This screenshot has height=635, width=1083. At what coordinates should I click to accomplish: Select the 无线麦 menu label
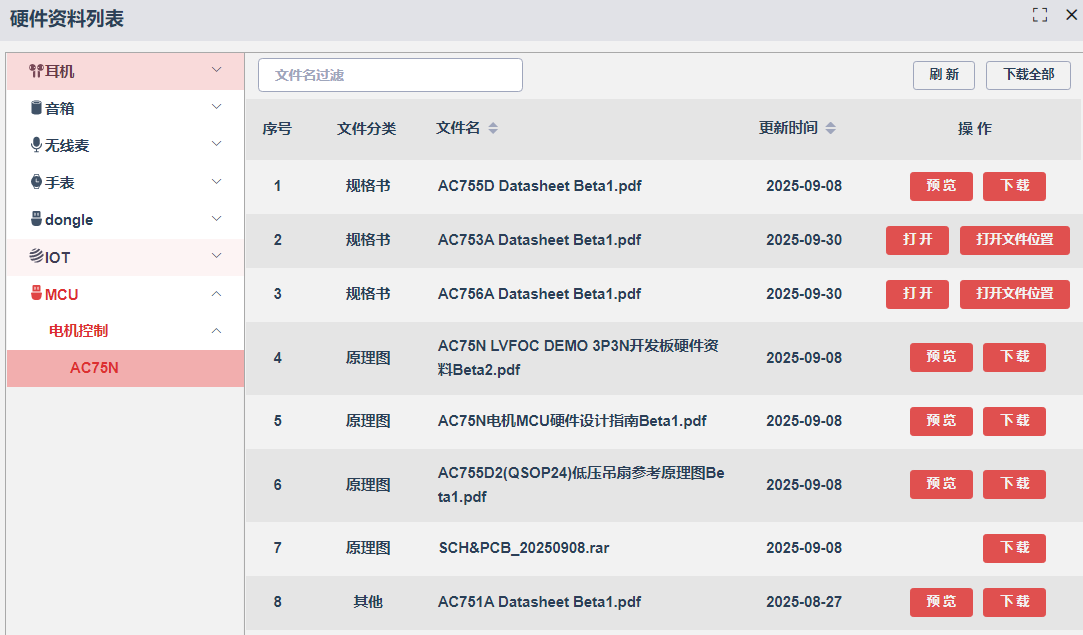pos(67,145)
